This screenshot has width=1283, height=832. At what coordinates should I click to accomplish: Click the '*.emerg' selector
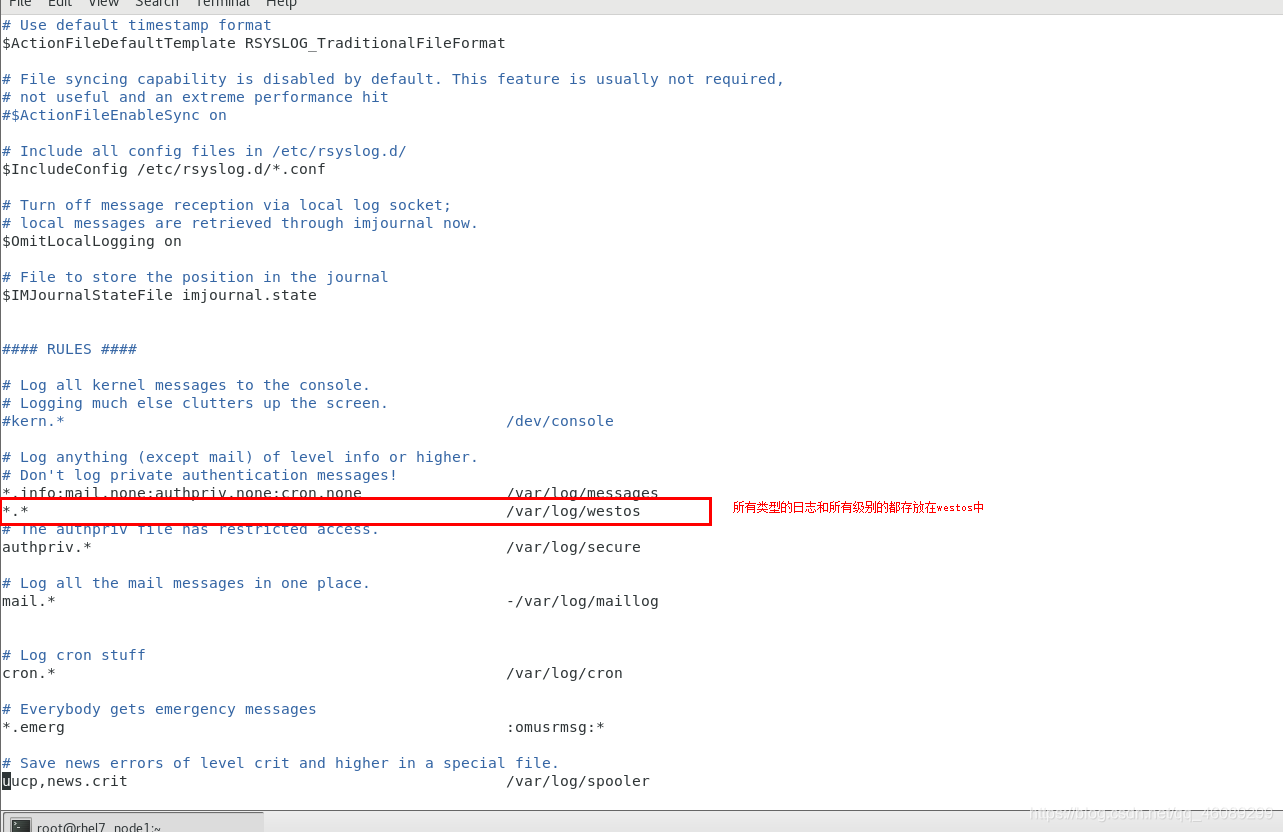point(33,727)
